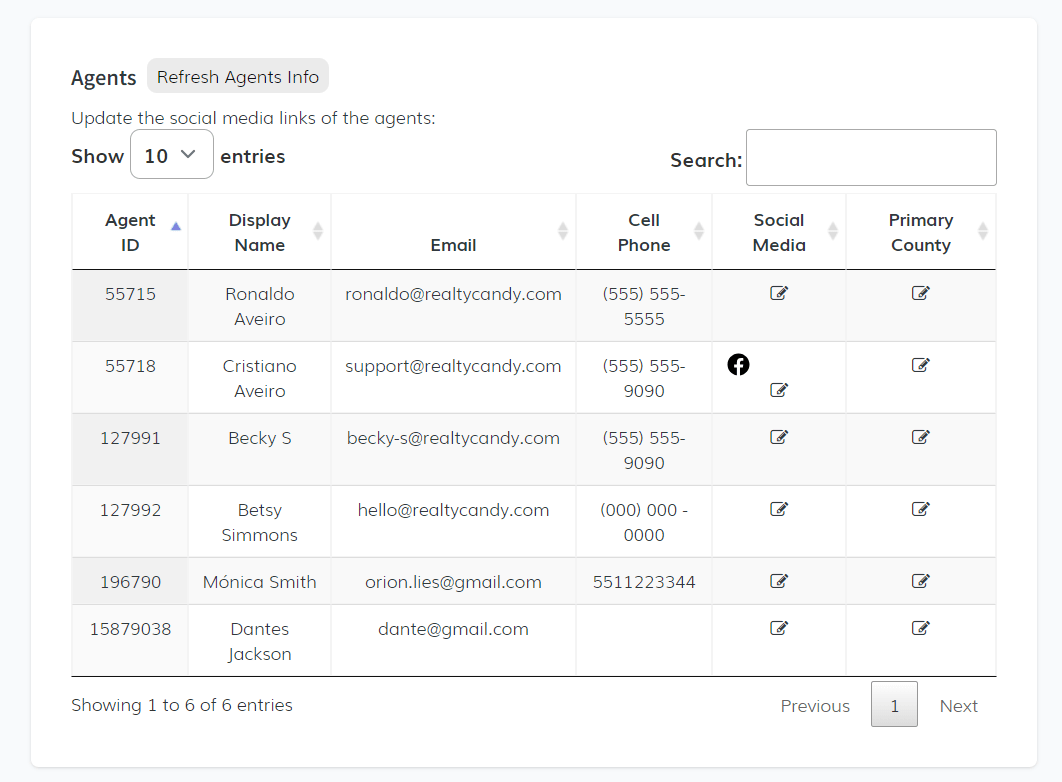Viewport: 1062px width, 782px height.
Task: Edit social media for Betsy Simmons
Action: pyautogui.click(x=779, y=509)
